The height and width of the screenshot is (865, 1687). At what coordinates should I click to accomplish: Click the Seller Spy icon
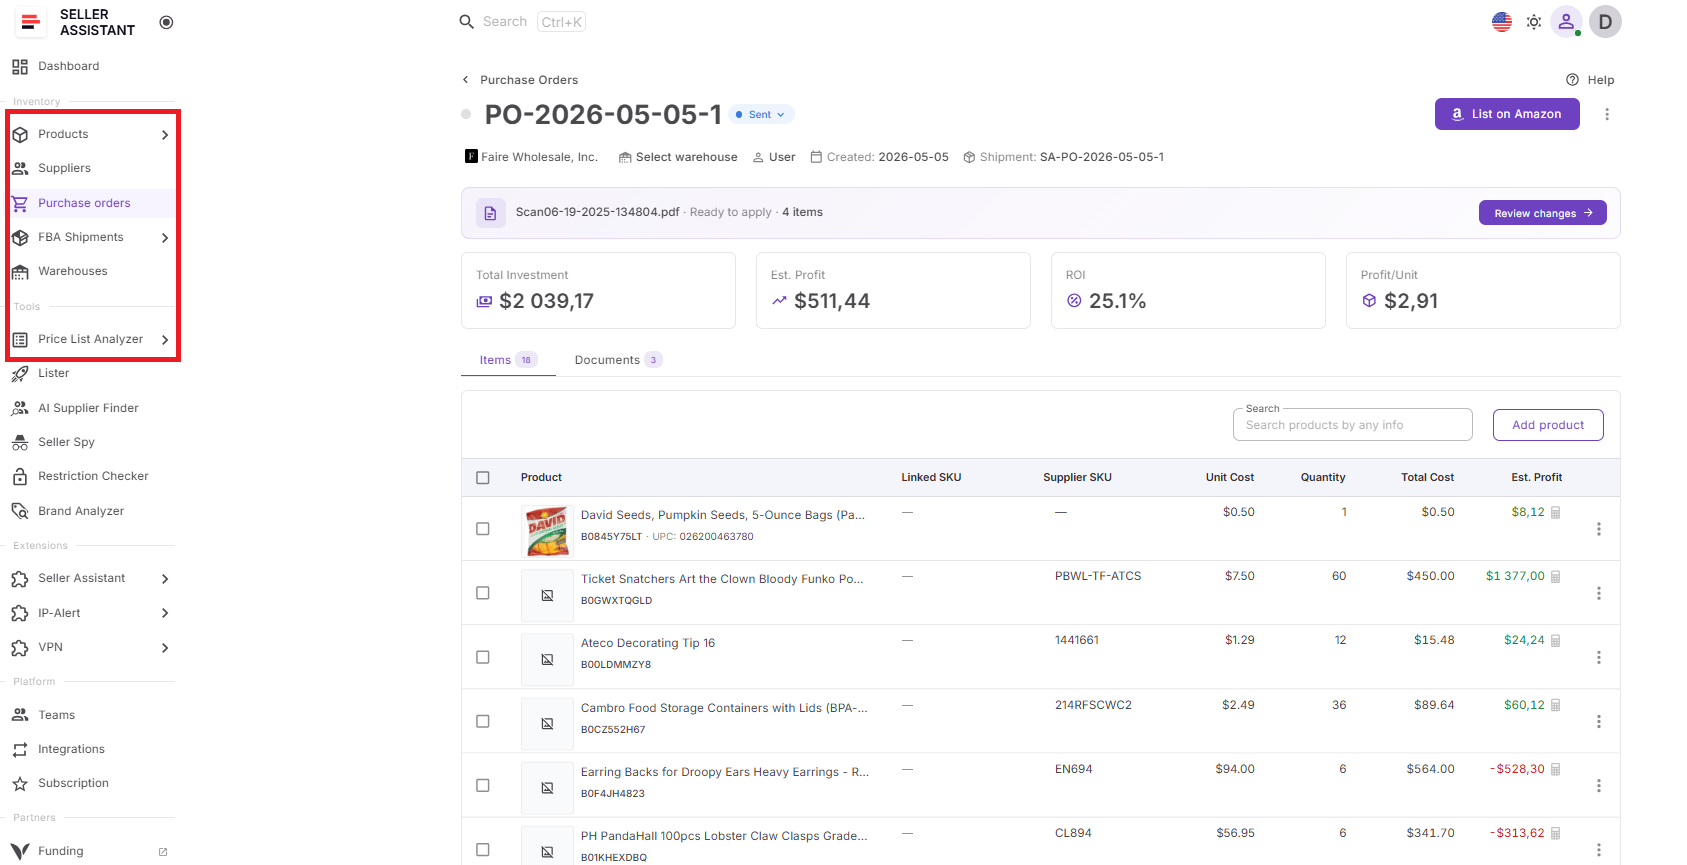[20, 442]
